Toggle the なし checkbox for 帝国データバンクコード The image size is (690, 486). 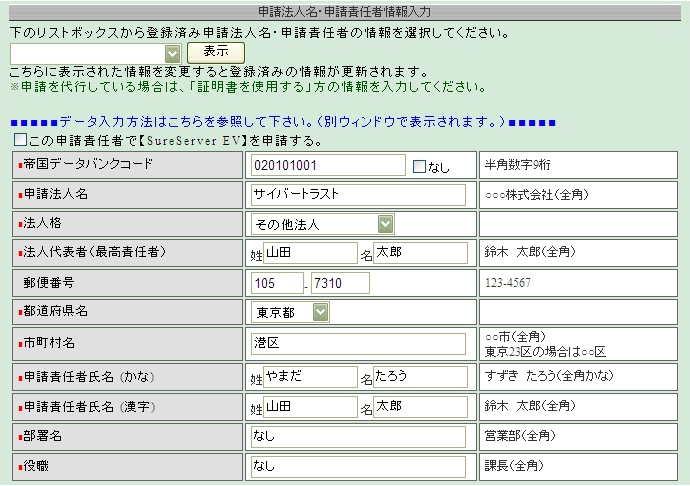click(419, 166)
